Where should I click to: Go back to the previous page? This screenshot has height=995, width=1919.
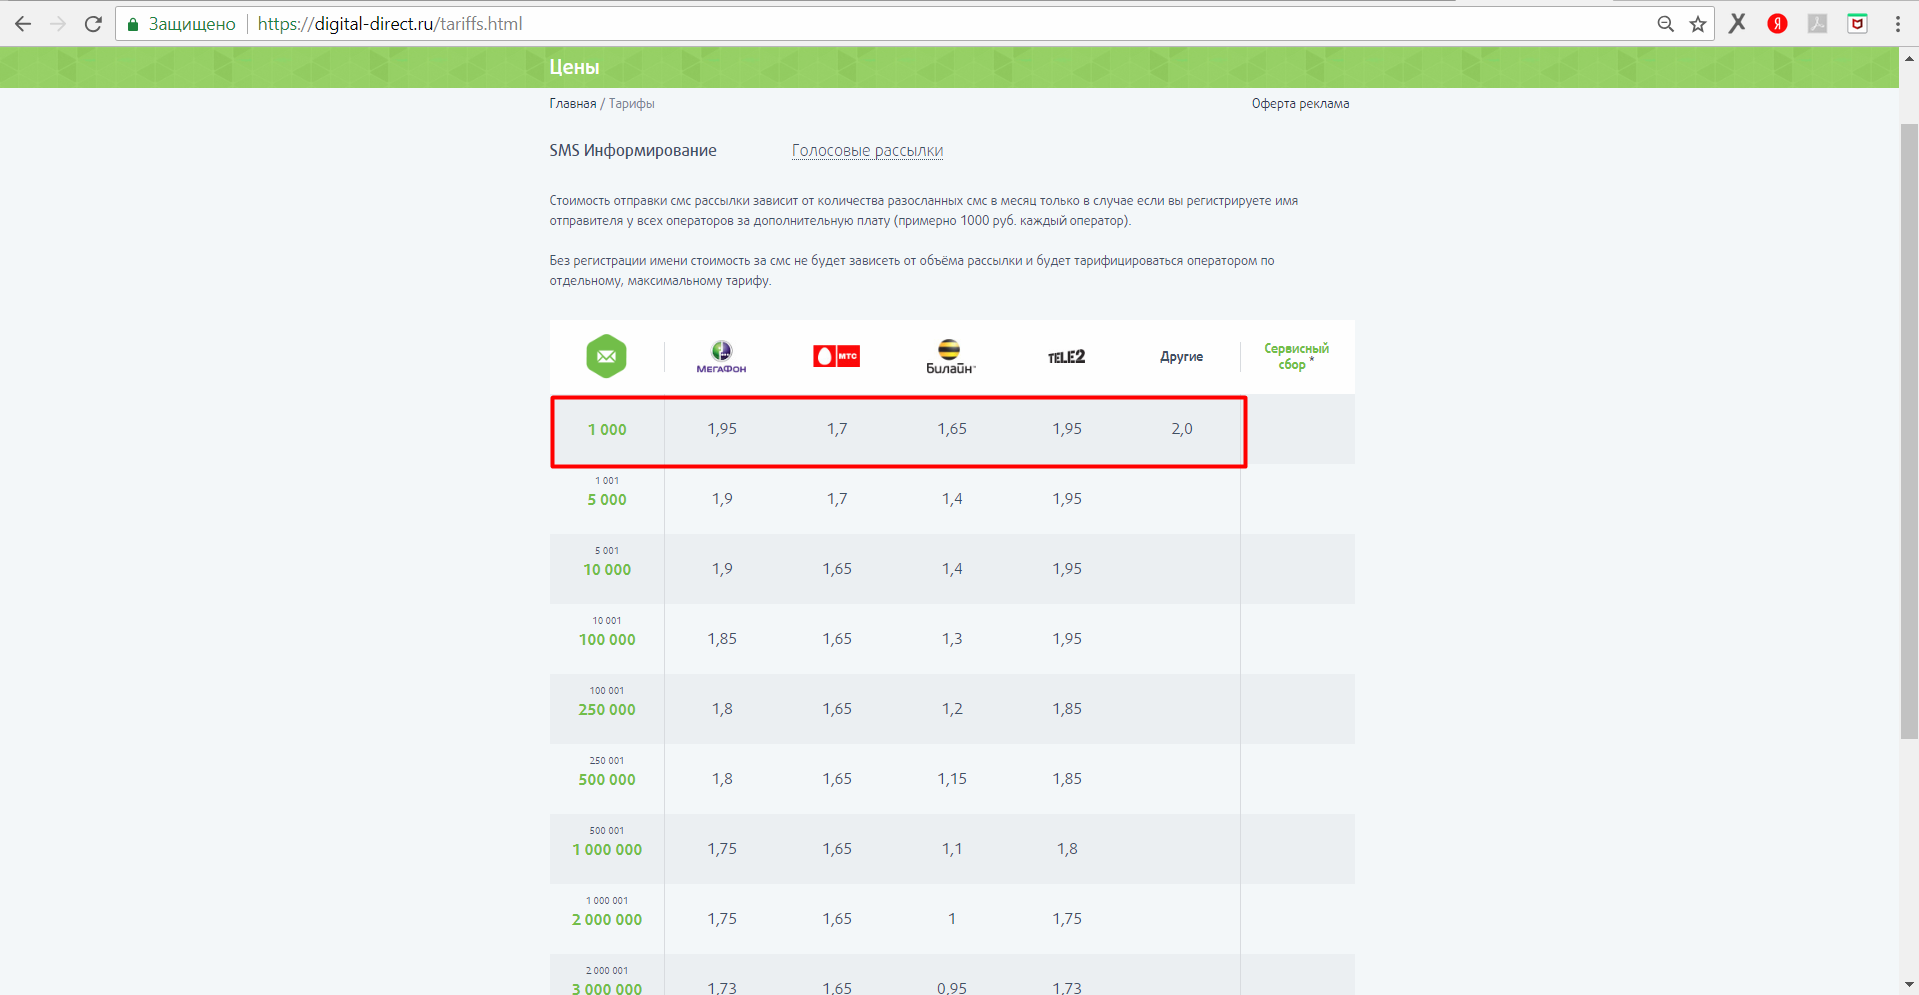pos(22,24)
